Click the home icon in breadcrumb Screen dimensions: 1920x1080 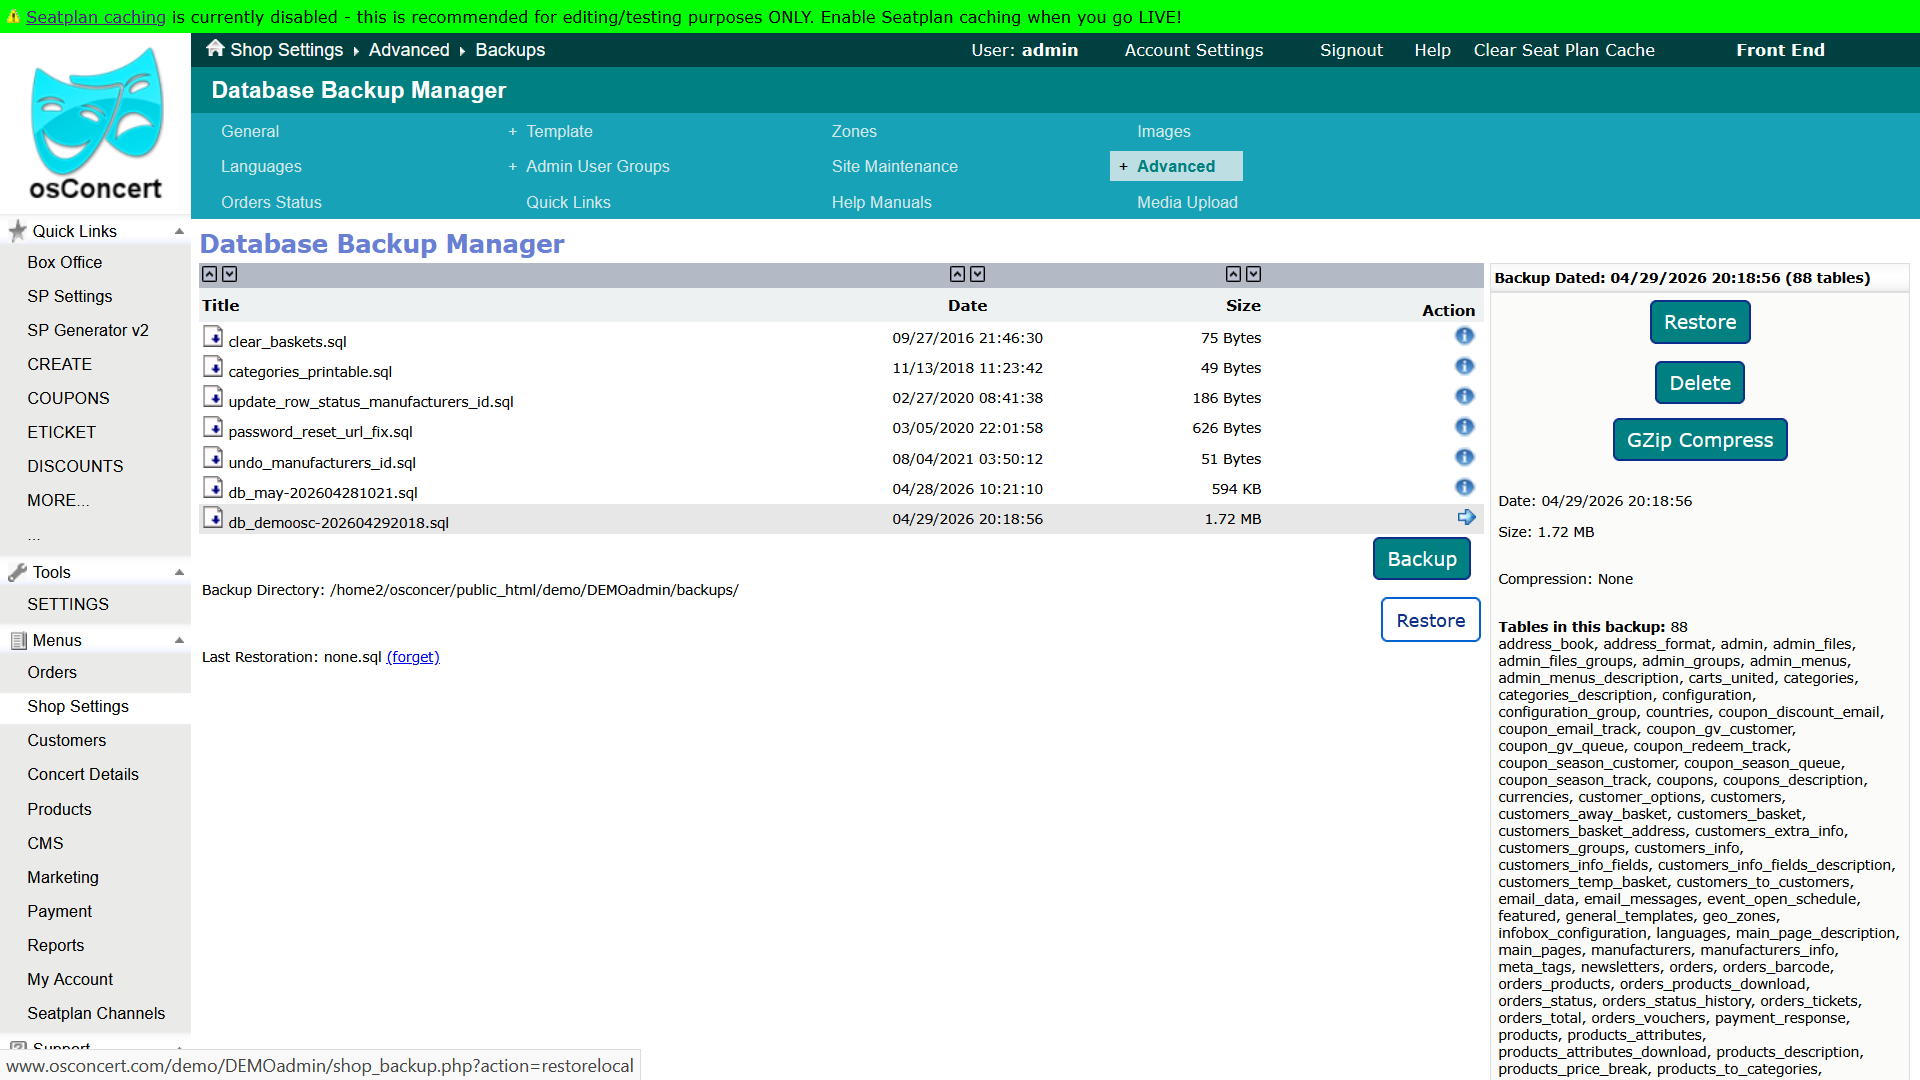(215, 48)
